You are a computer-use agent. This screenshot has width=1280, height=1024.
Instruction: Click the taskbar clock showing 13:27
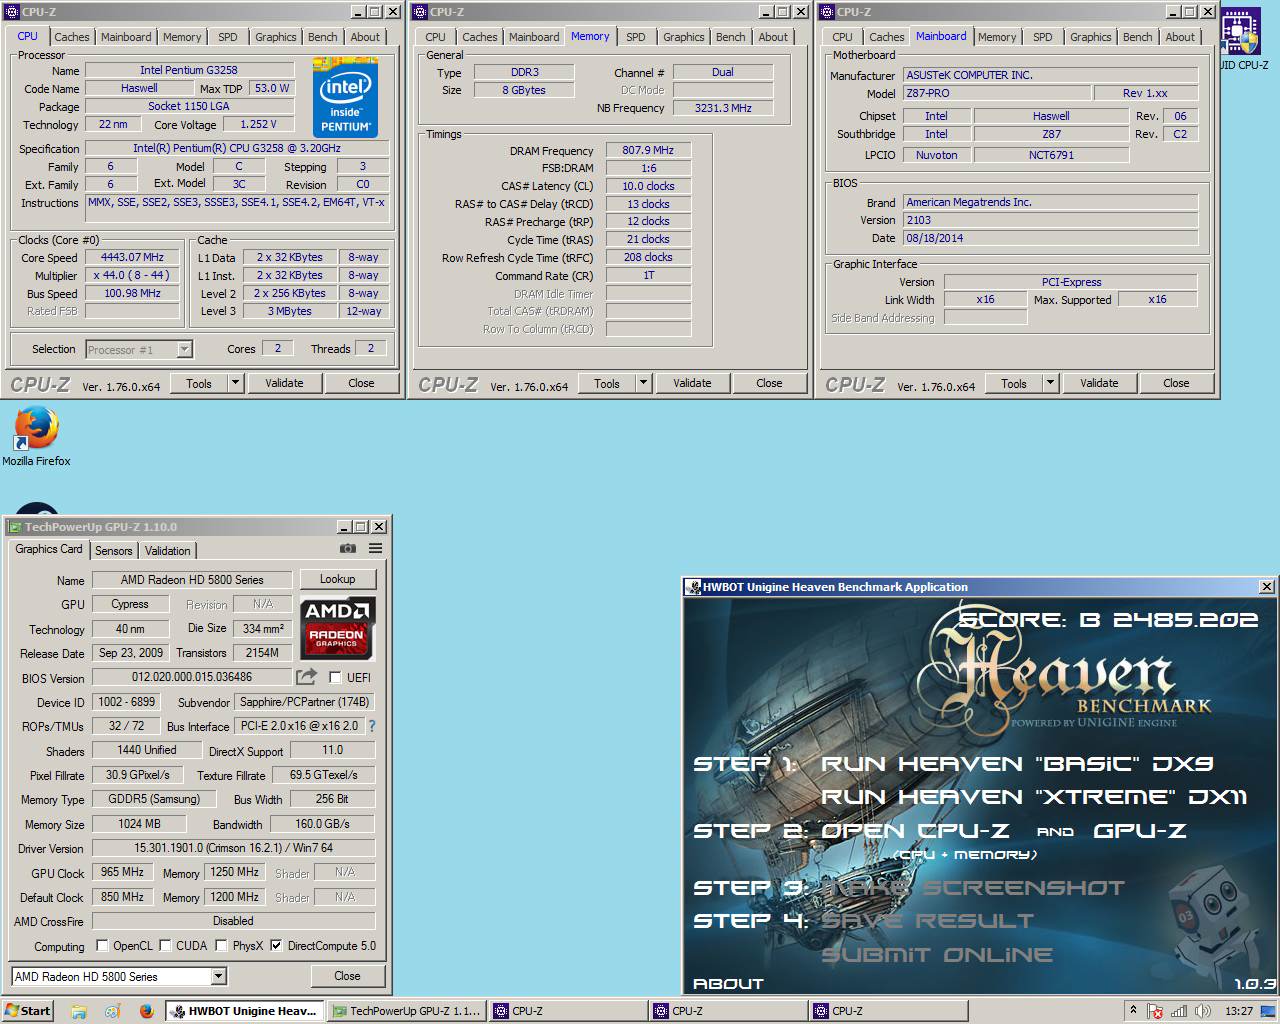tap(1239, 1011)
